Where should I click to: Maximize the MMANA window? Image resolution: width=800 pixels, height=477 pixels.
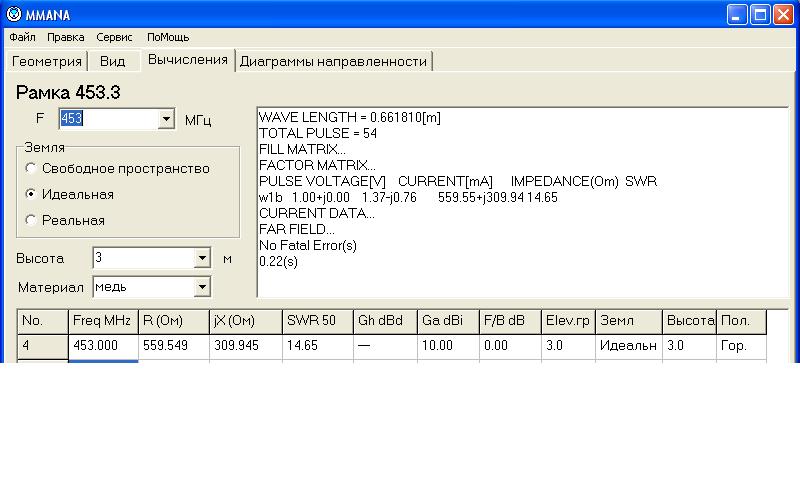(x=760, y=15)
